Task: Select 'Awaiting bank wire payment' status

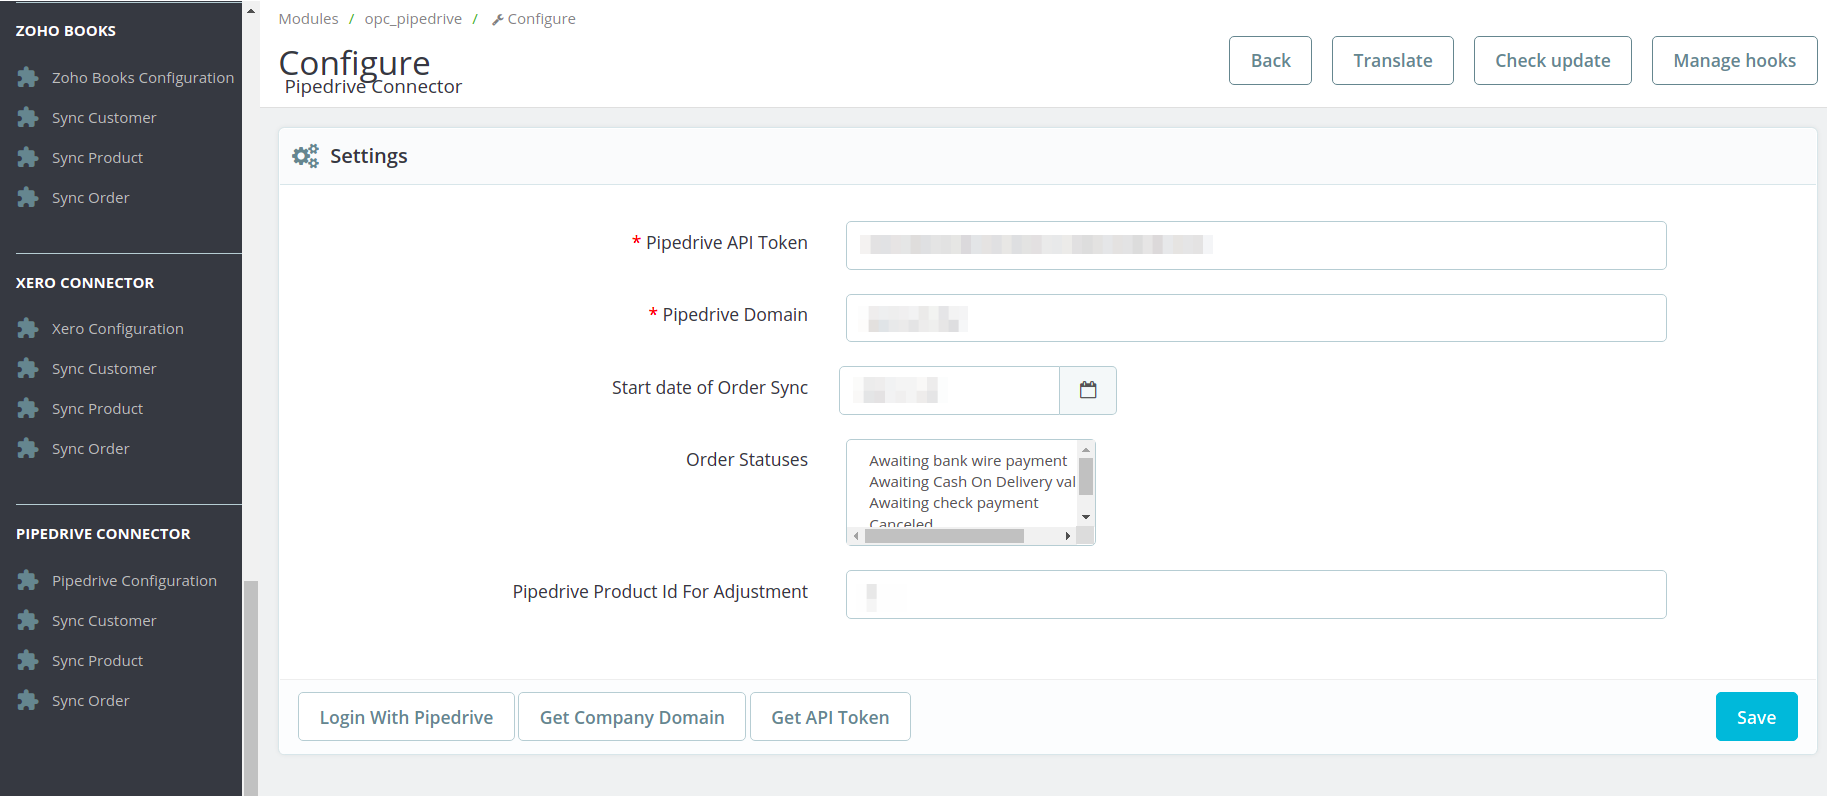Action: click(968, 460)
